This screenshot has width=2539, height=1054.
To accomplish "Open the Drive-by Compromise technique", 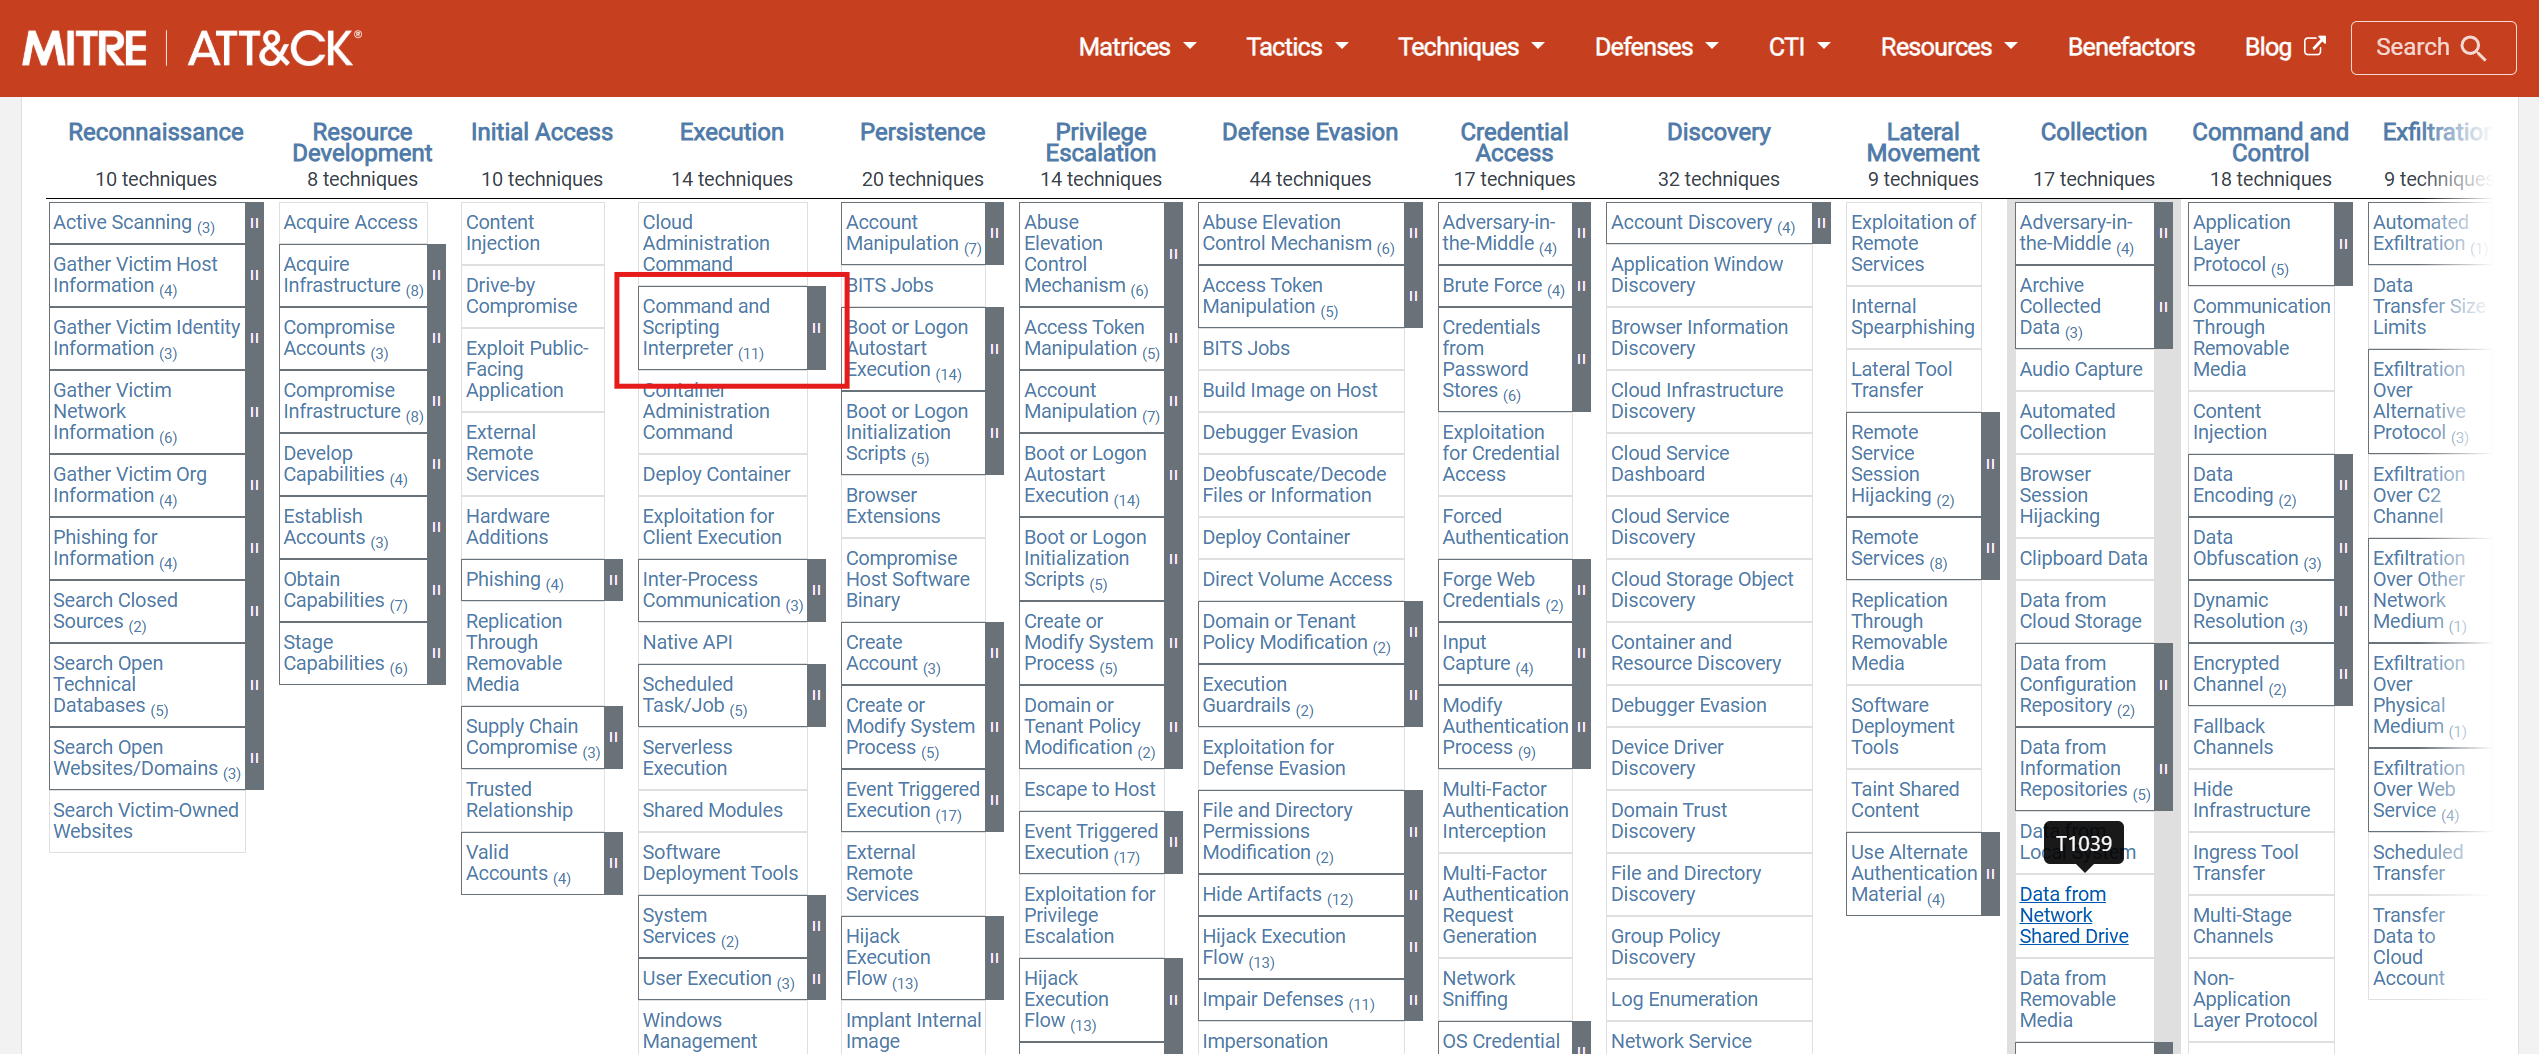I will coord(521,296).
